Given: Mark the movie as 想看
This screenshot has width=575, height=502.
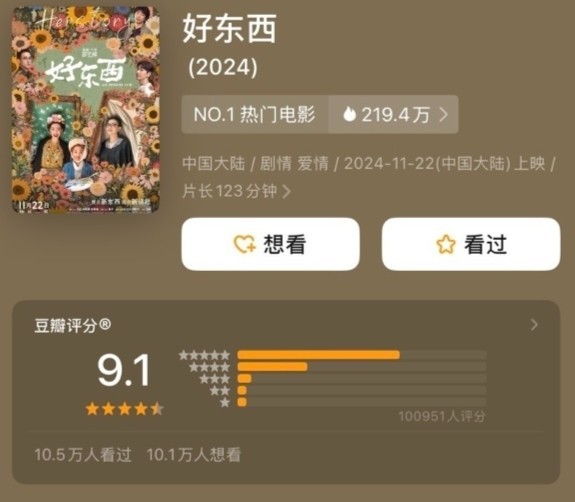Looking at the screenshot, I should 270,244.
